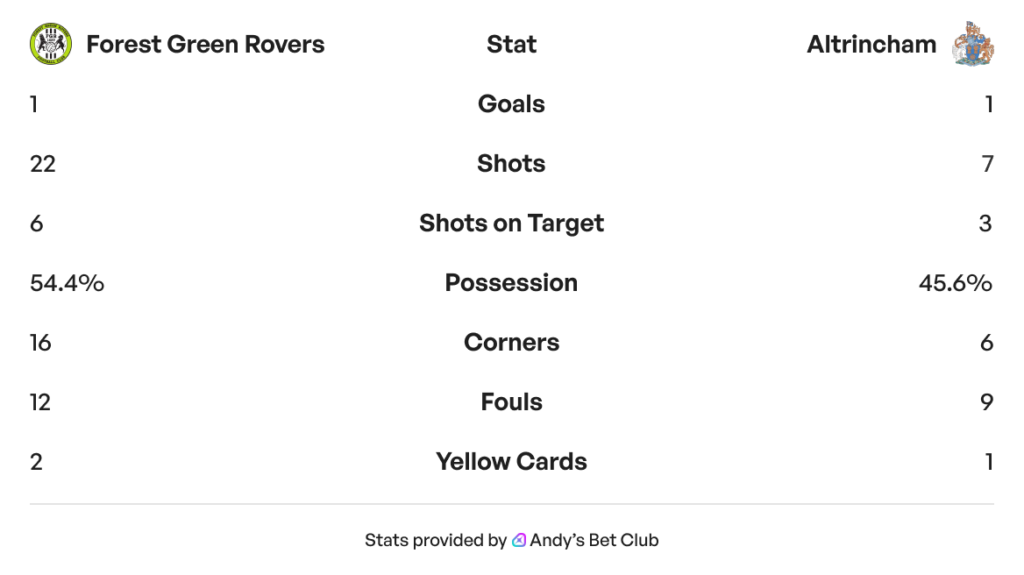Click the Fouls stat label
This screenshot has height=575, width=1024.
[511, 402]
